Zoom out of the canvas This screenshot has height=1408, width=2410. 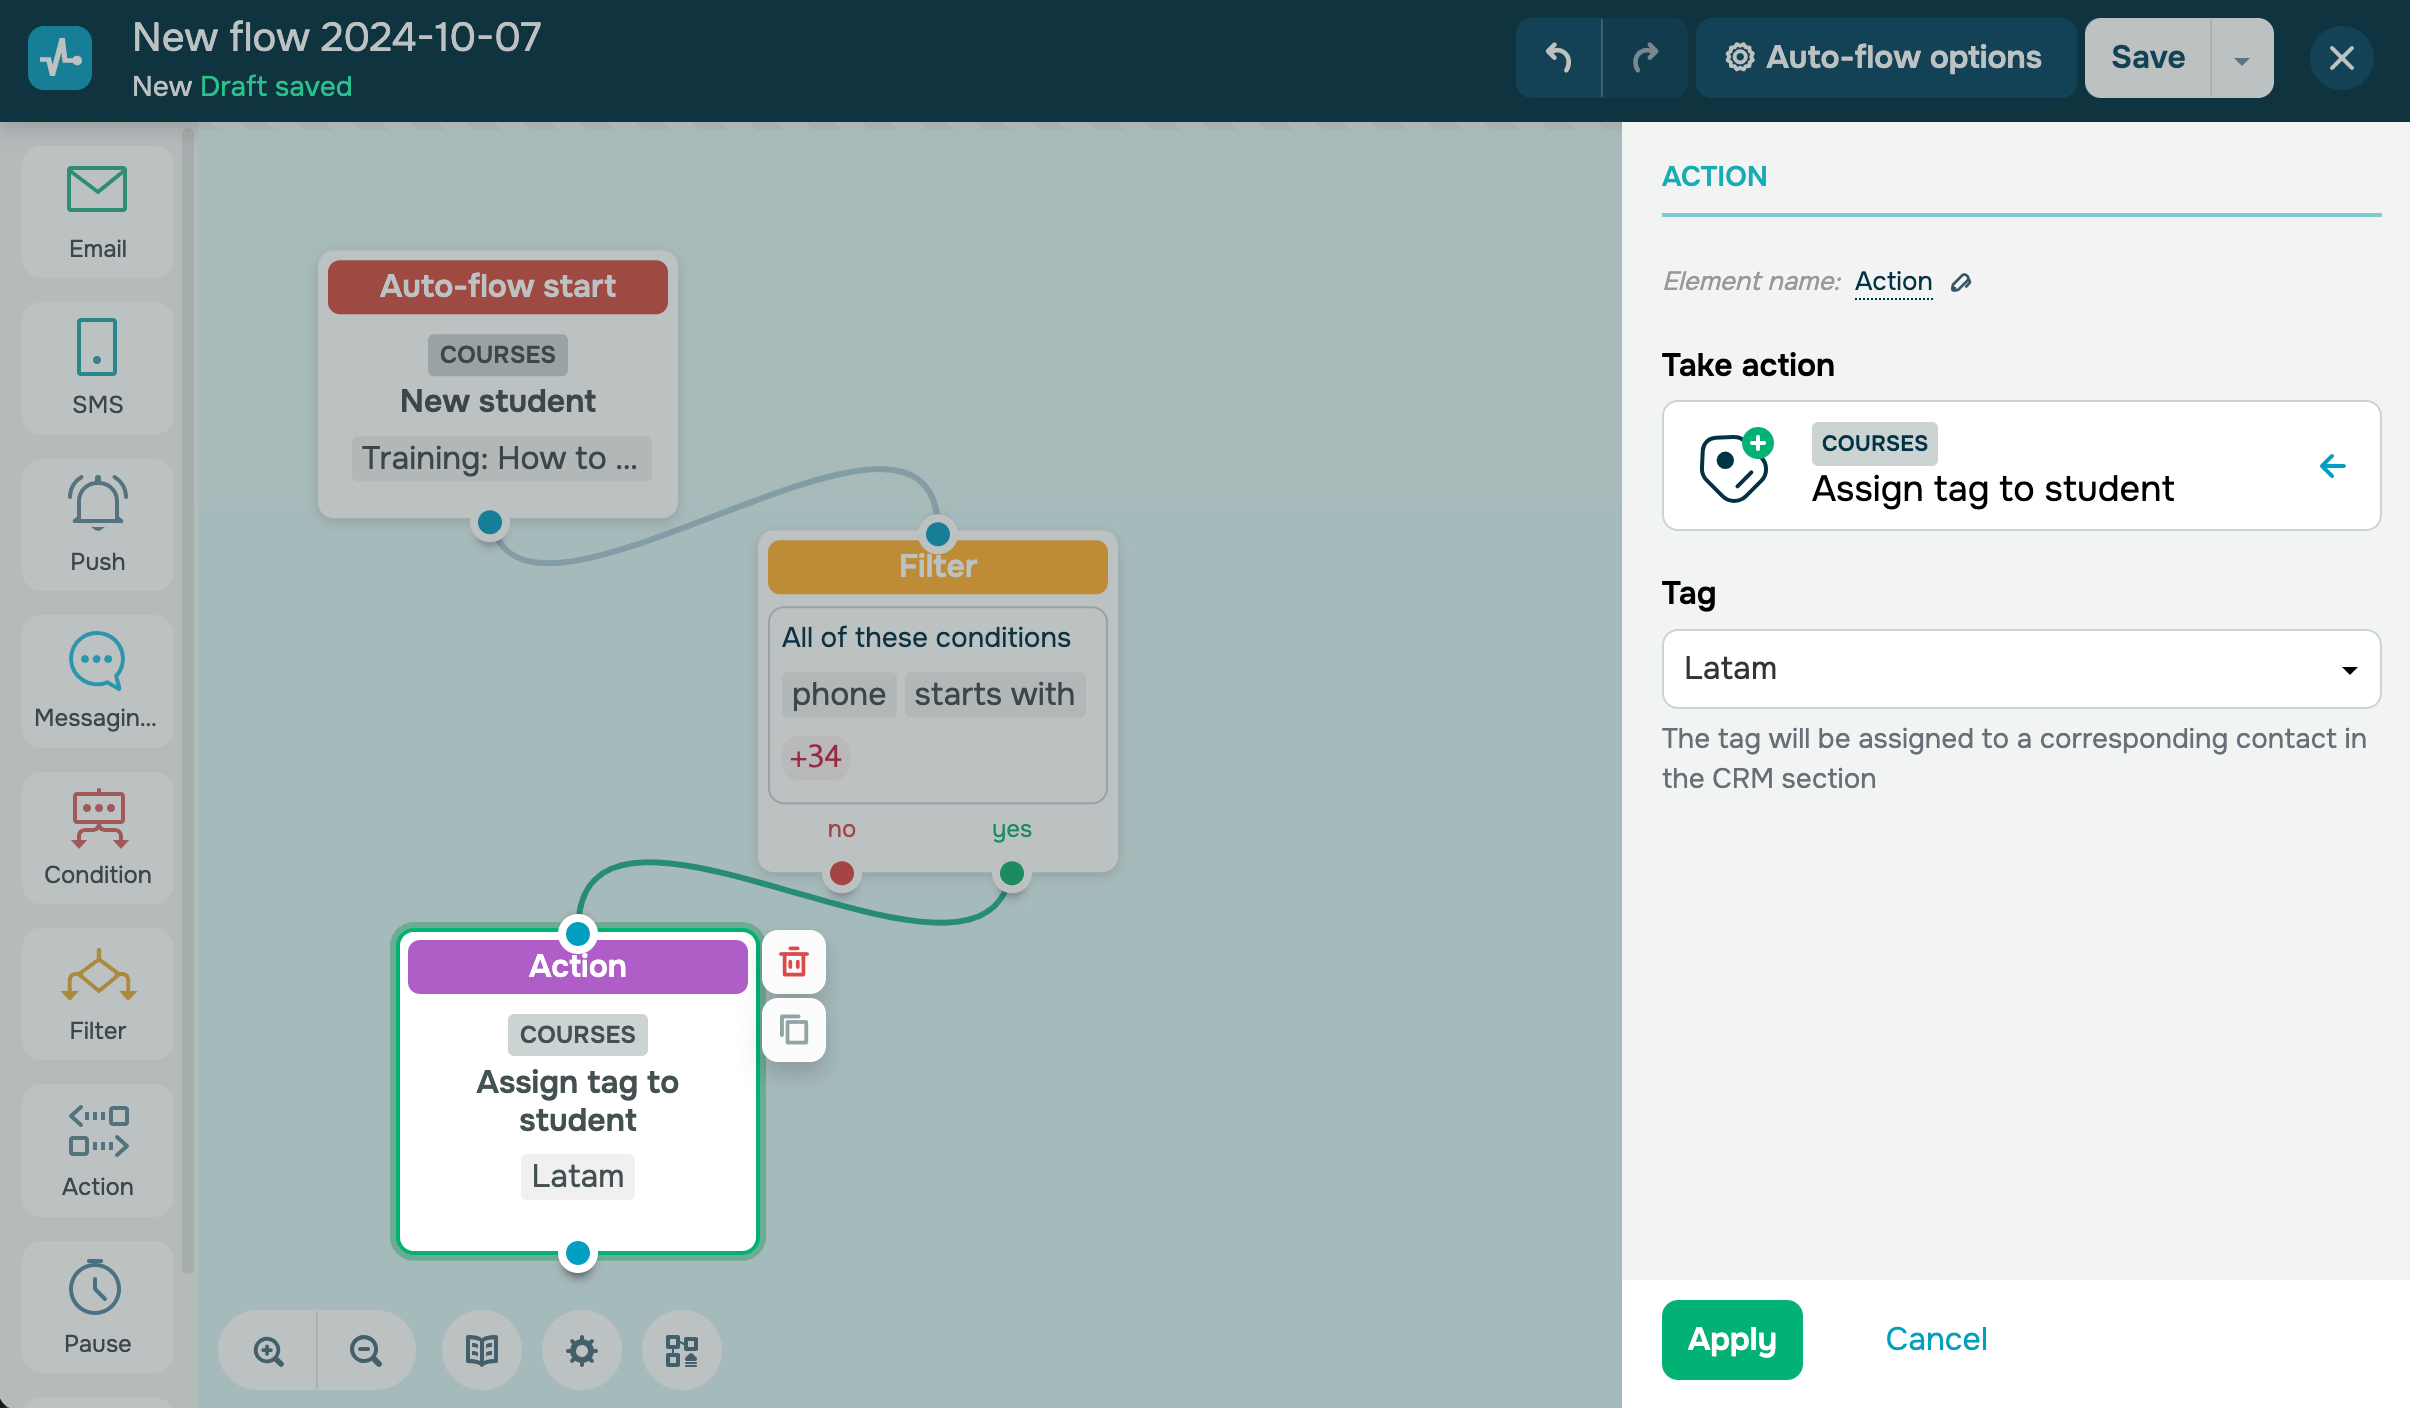[366, 1351]
